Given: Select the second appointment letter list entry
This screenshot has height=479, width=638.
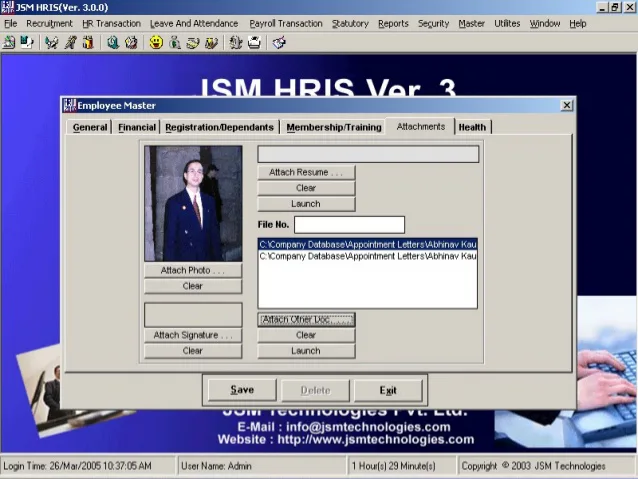Looking at the screenshot, I should [x=367, y=256].
